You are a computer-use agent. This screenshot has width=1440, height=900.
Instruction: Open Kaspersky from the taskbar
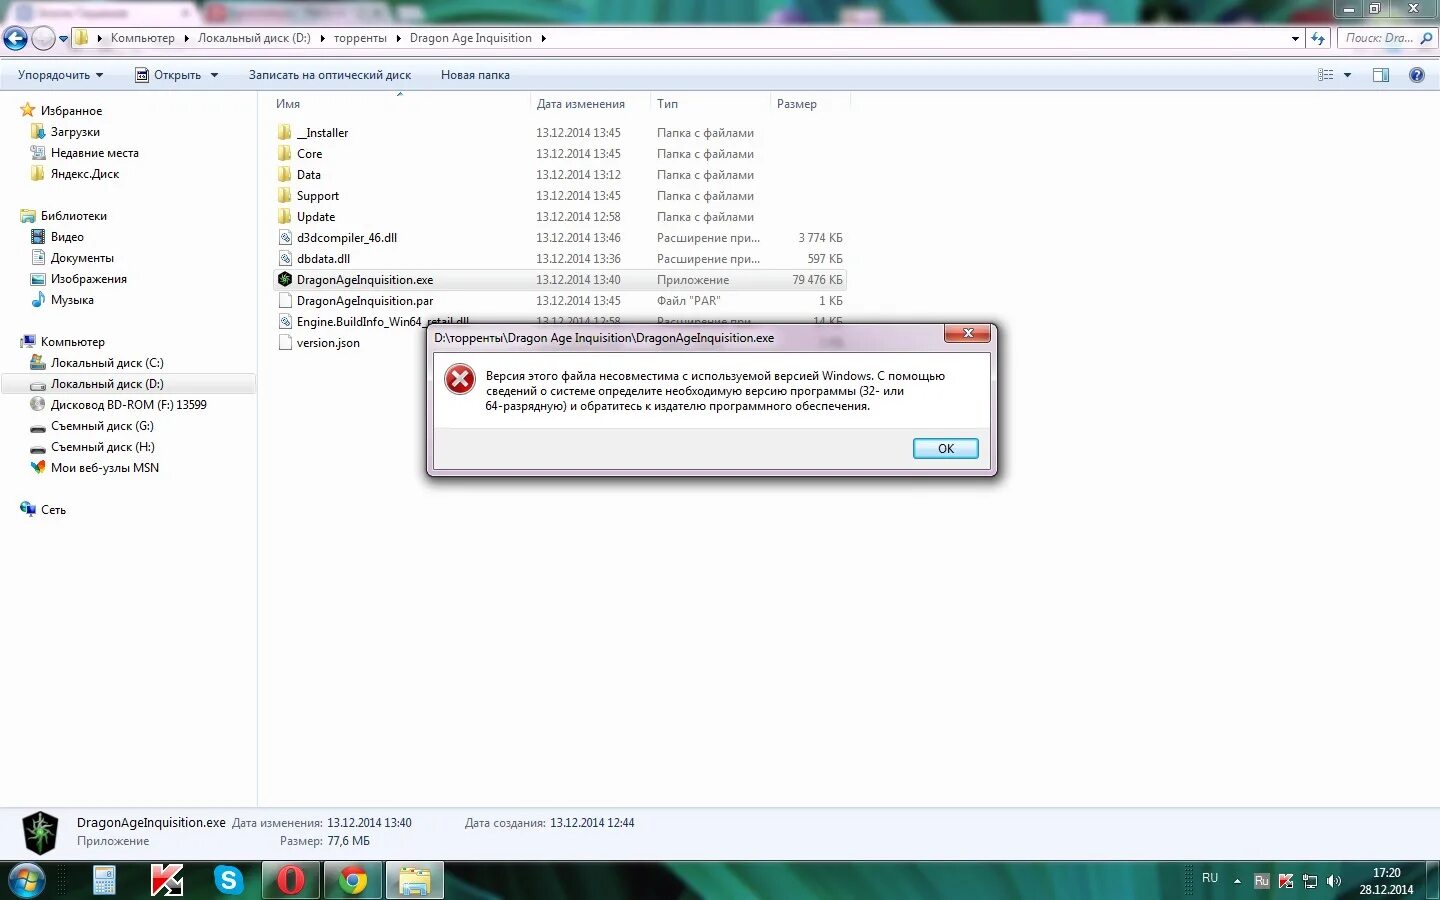click(167, 881)
